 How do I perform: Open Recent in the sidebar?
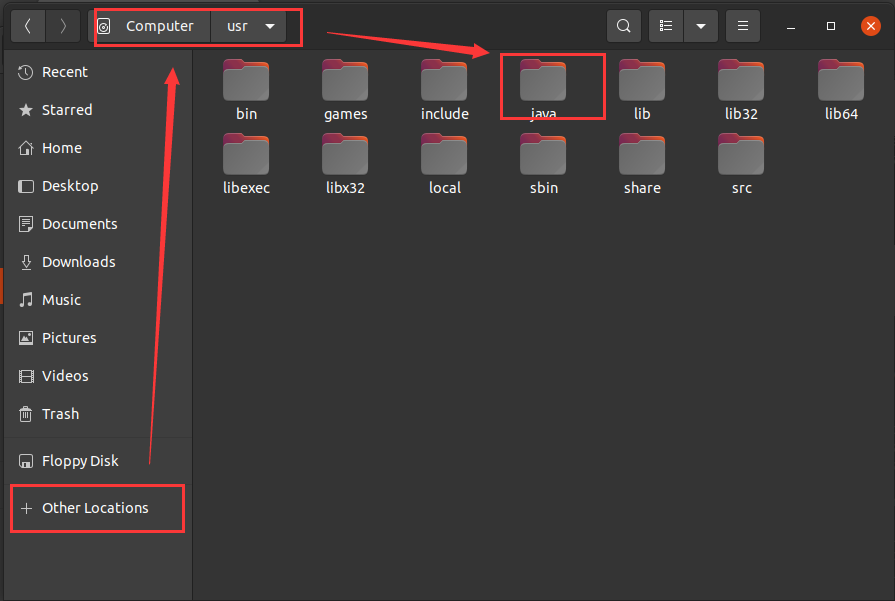pyautogui.click(x=98, y=72)
